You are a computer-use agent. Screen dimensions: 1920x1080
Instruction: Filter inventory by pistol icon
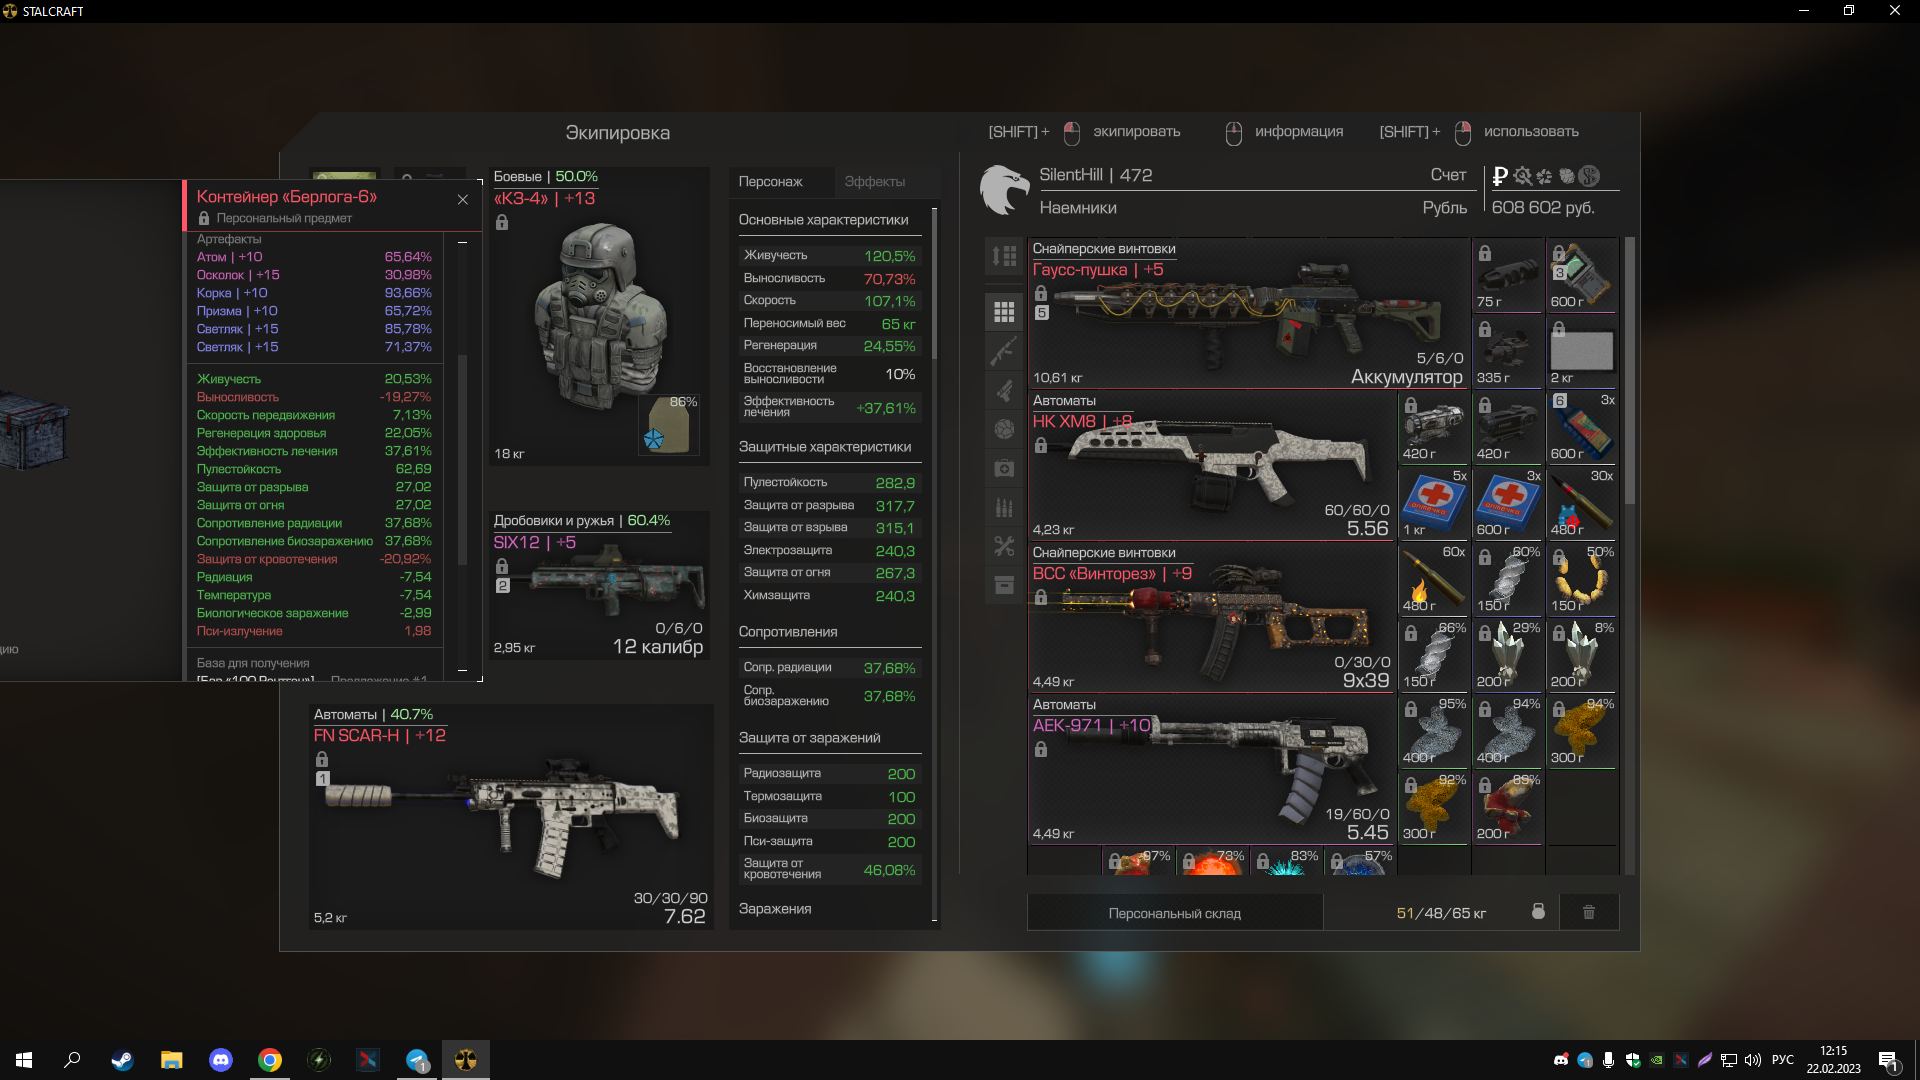point(1004,390)
